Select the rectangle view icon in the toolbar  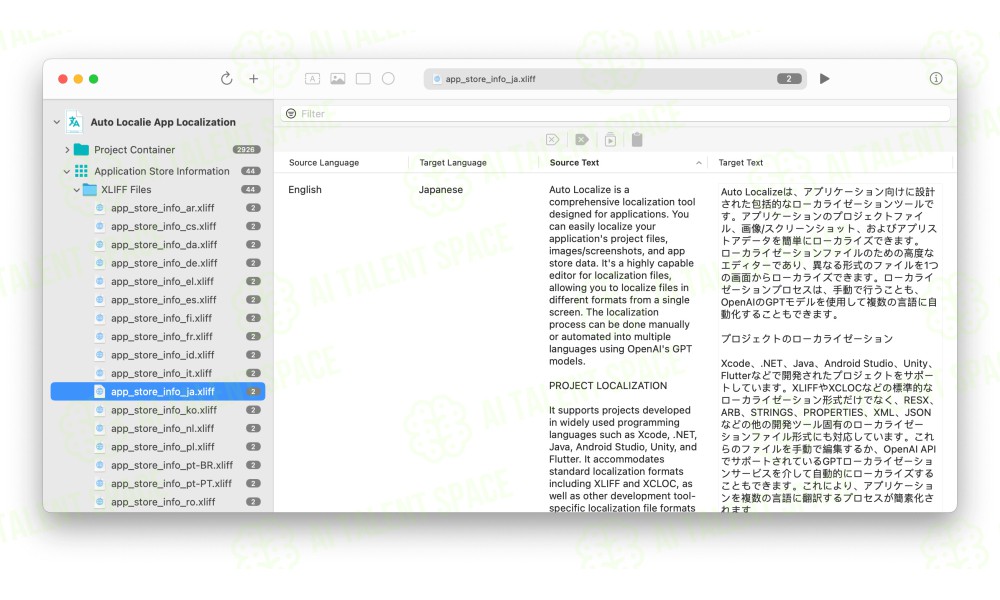click(x=363, y=78)
